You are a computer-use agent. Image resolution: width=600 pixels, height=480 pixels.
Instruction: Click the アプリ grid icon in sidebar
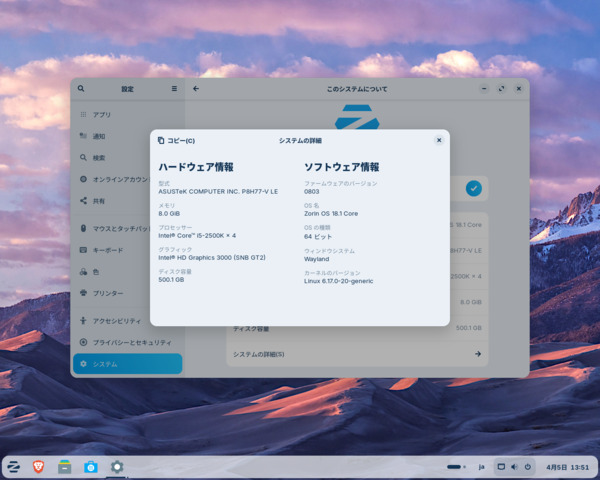83,114
